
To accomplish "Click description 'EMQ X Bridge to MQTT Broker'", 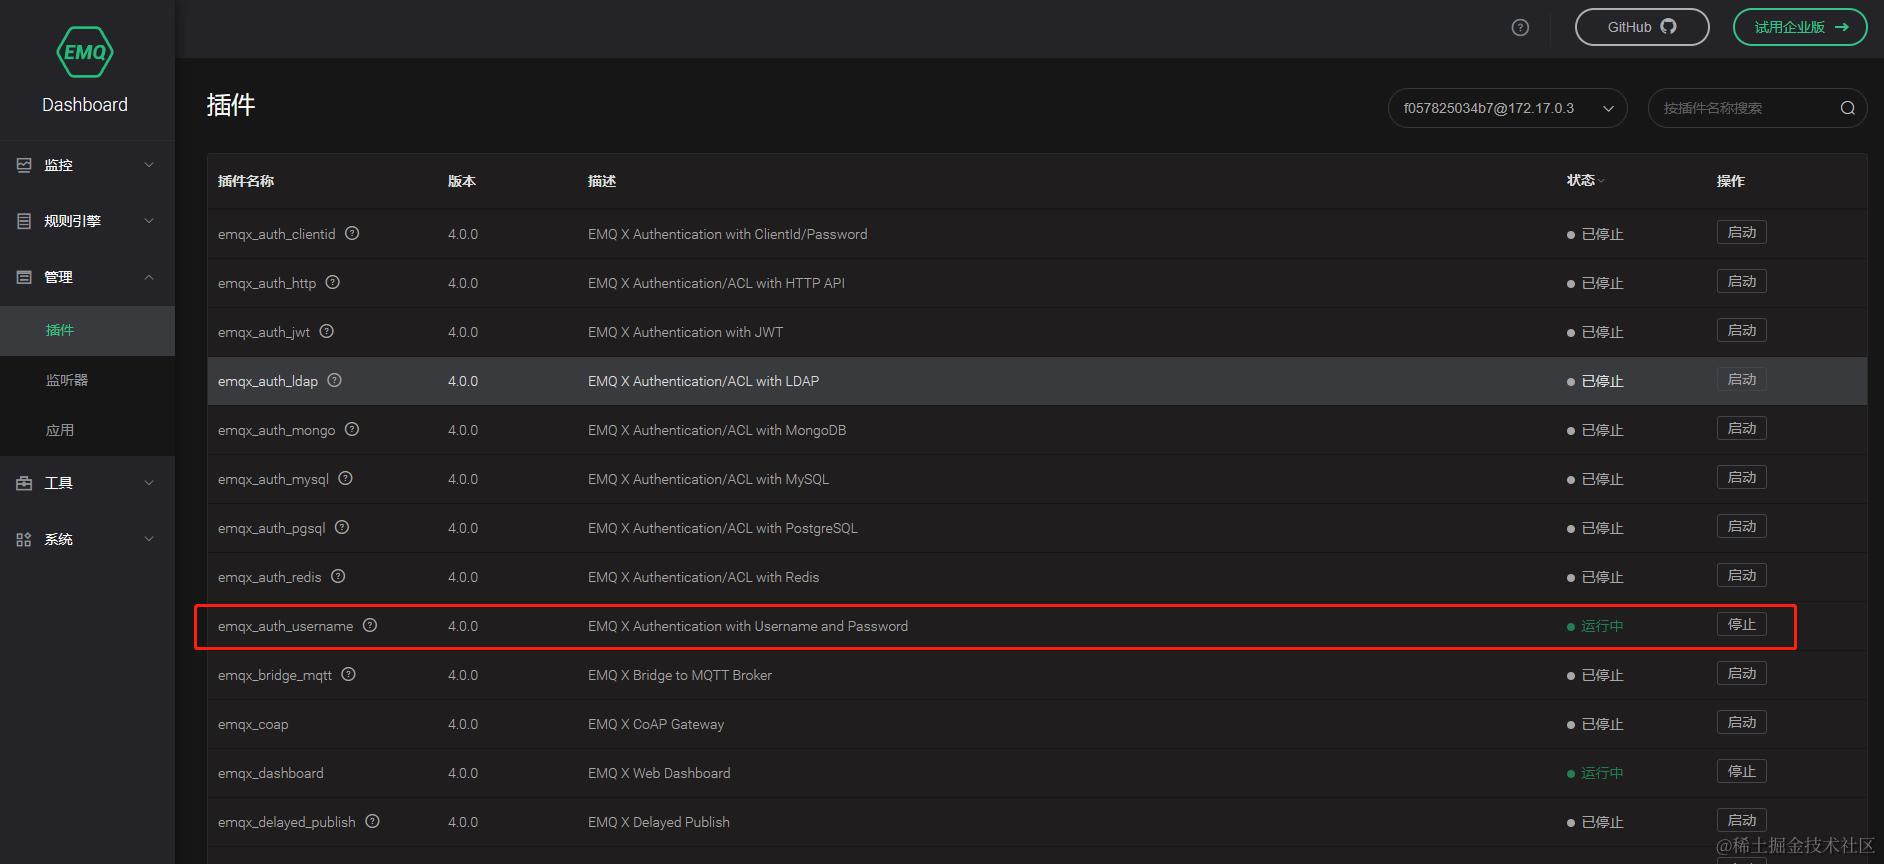I will tap(680, 675).
